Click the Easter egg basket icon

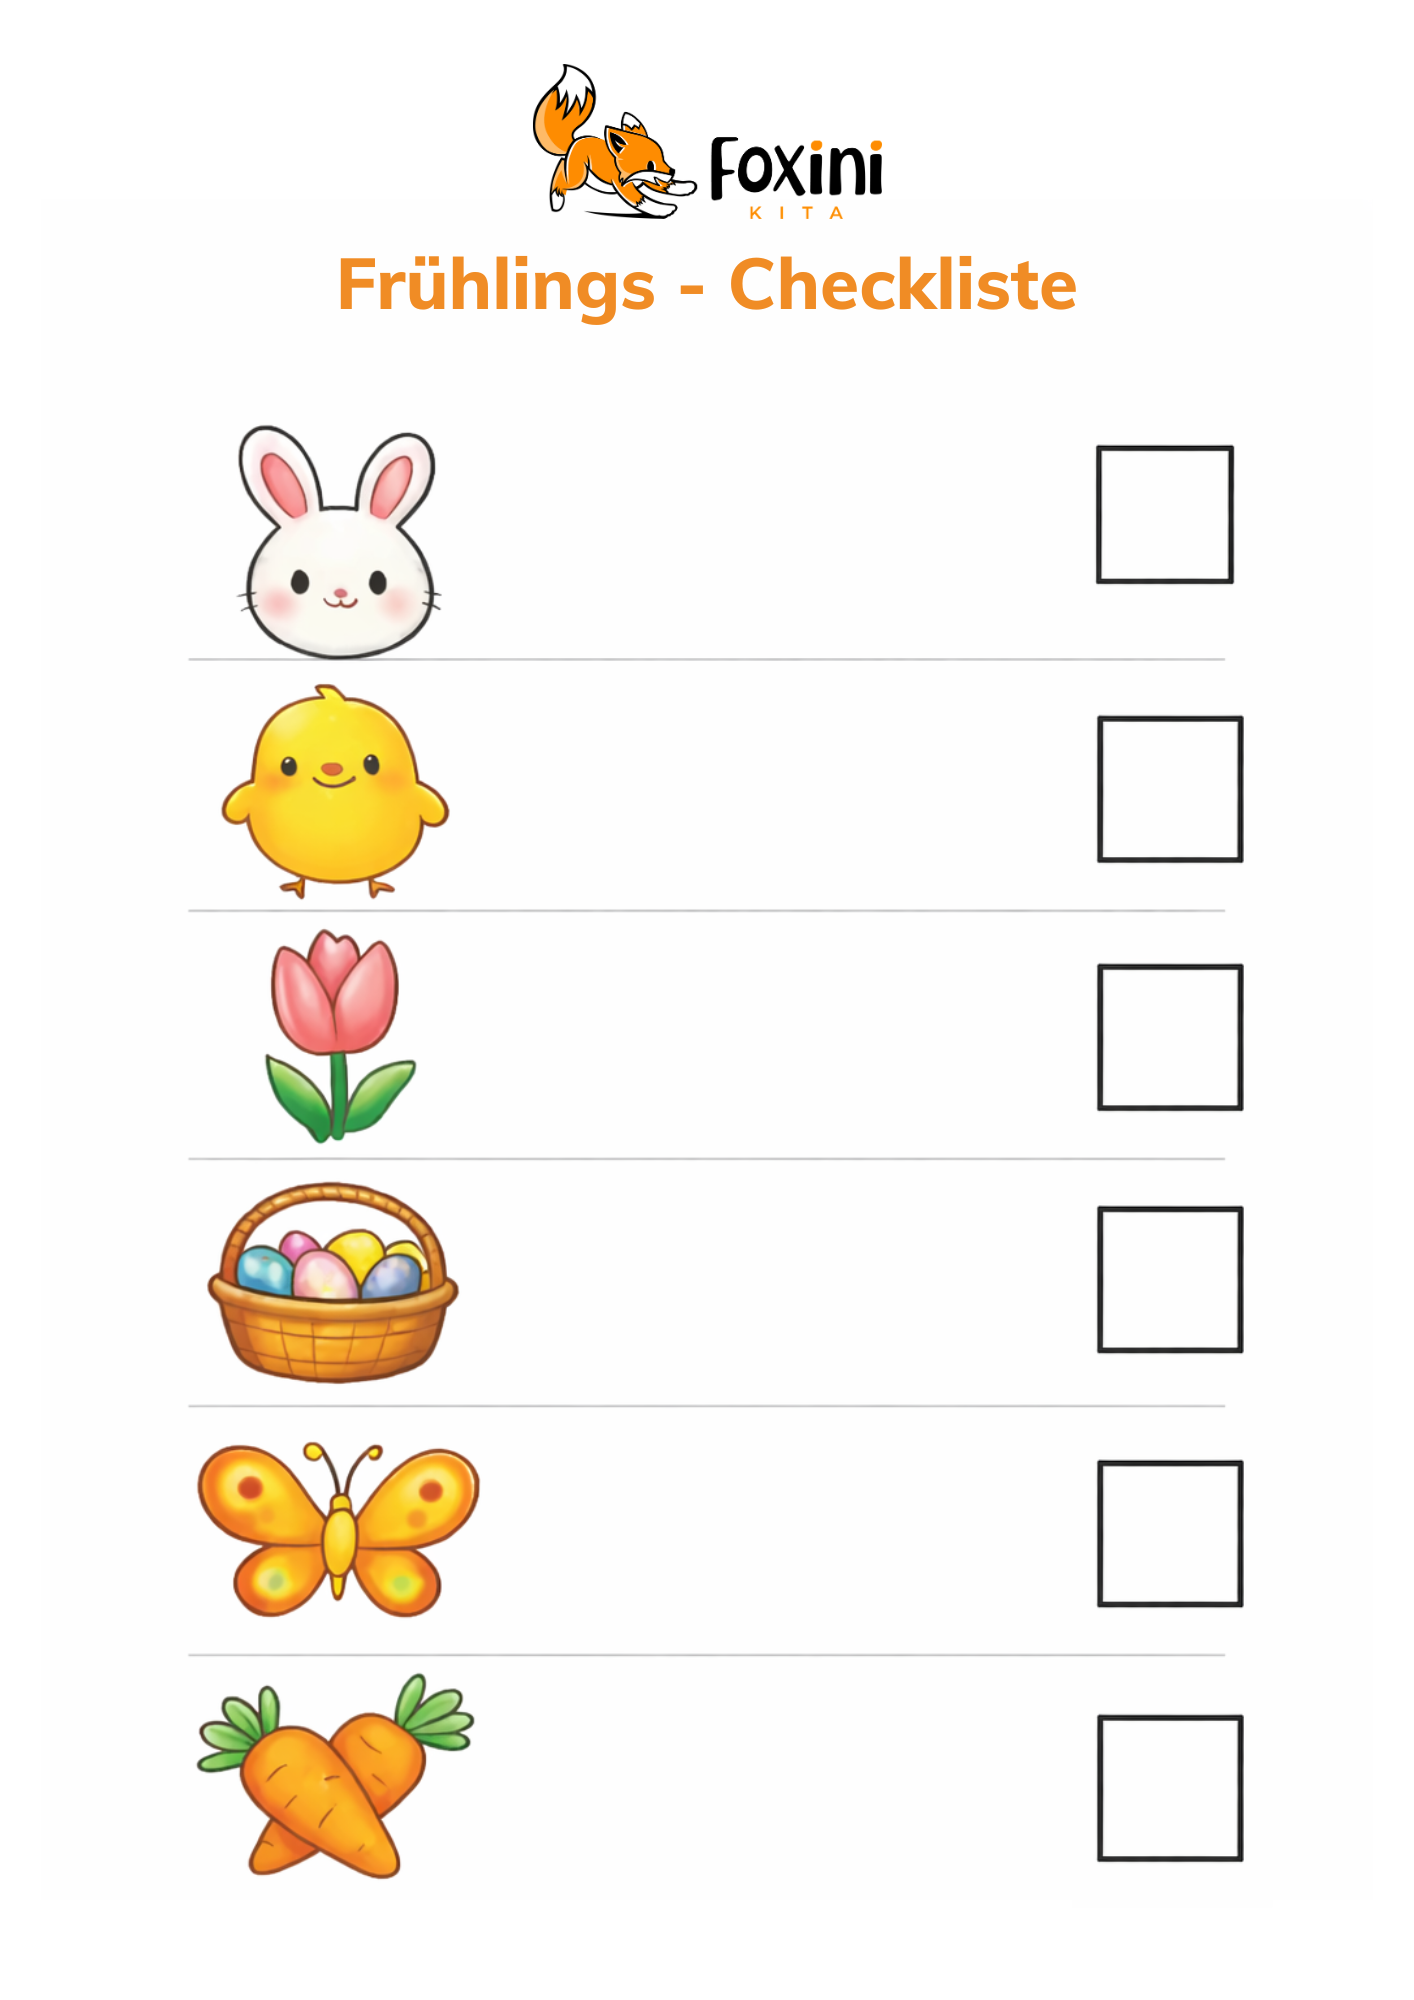click(333, 1283)
